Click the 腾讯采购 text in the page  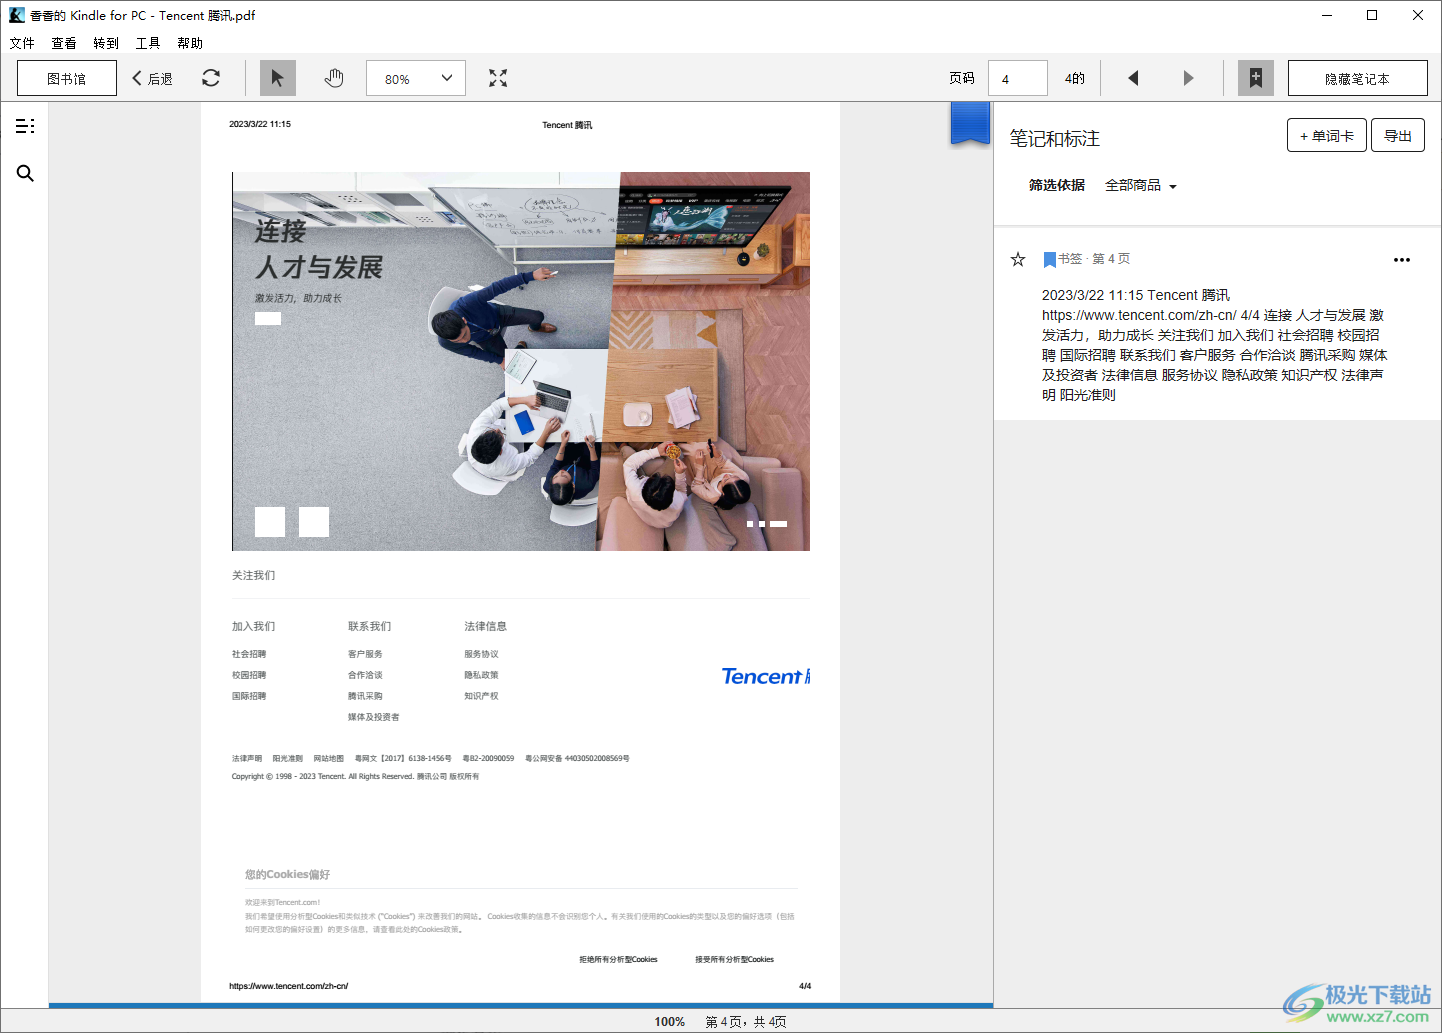365,696
